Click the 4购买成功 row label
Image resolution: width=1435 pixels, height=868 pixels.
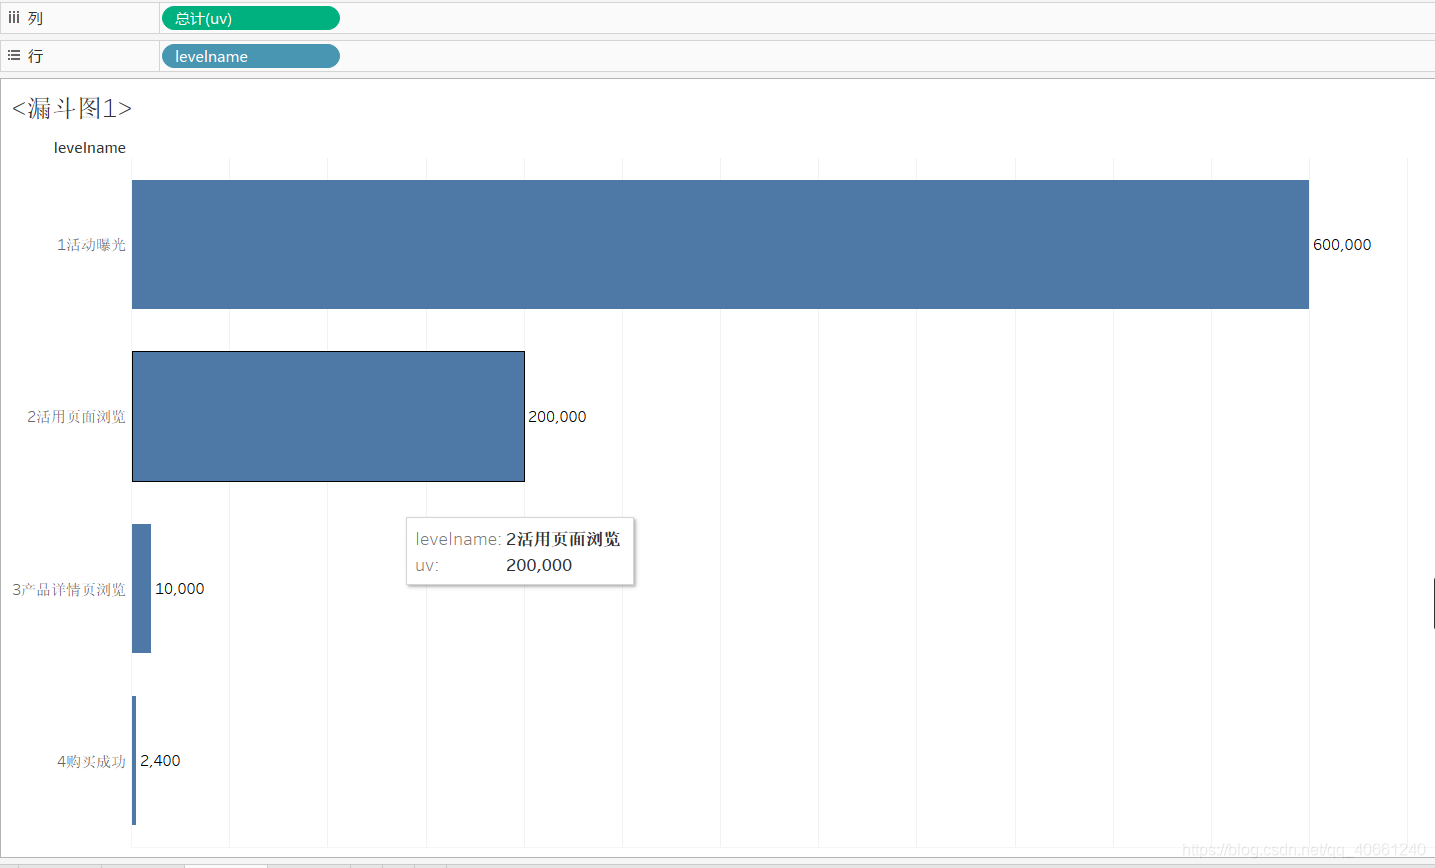click(91, 761)
